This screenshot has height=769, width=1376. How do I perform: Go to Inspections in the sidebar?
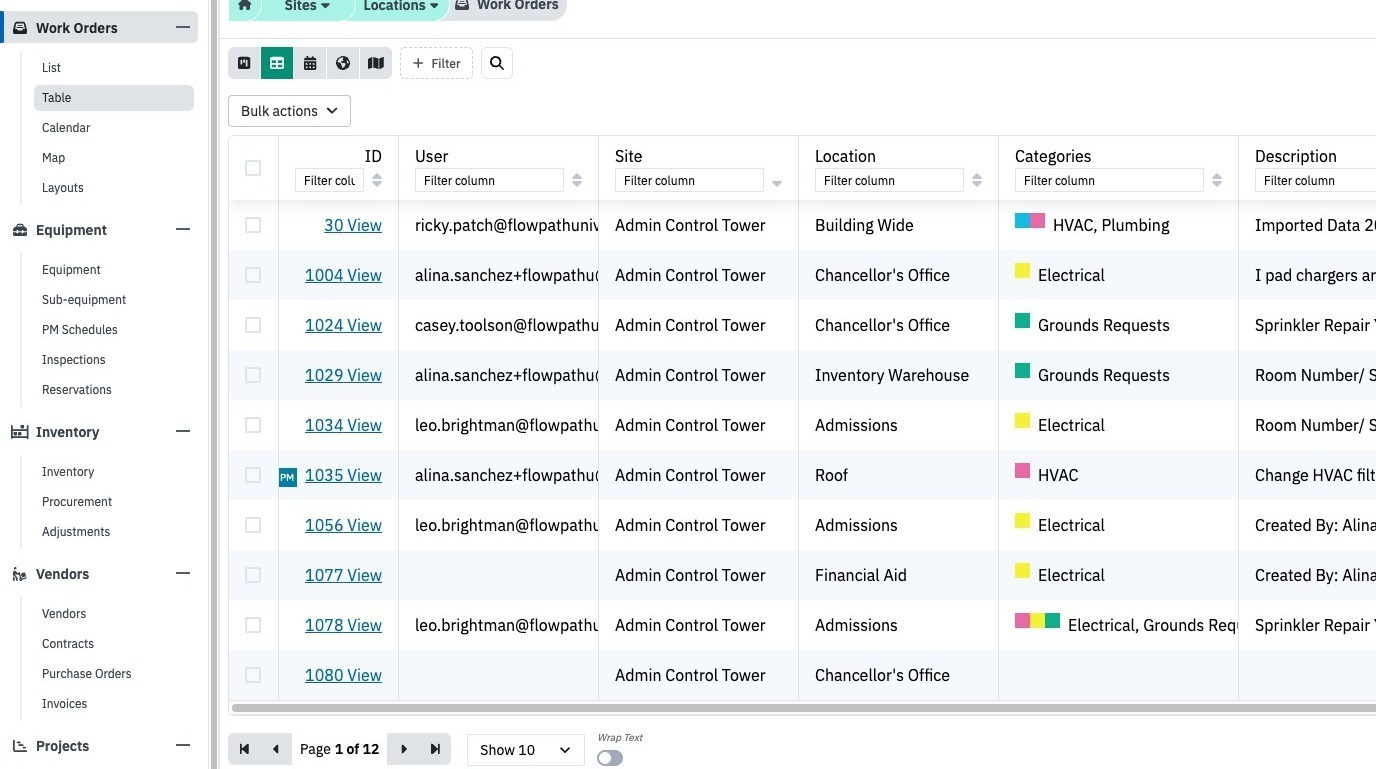click(73, 360)
